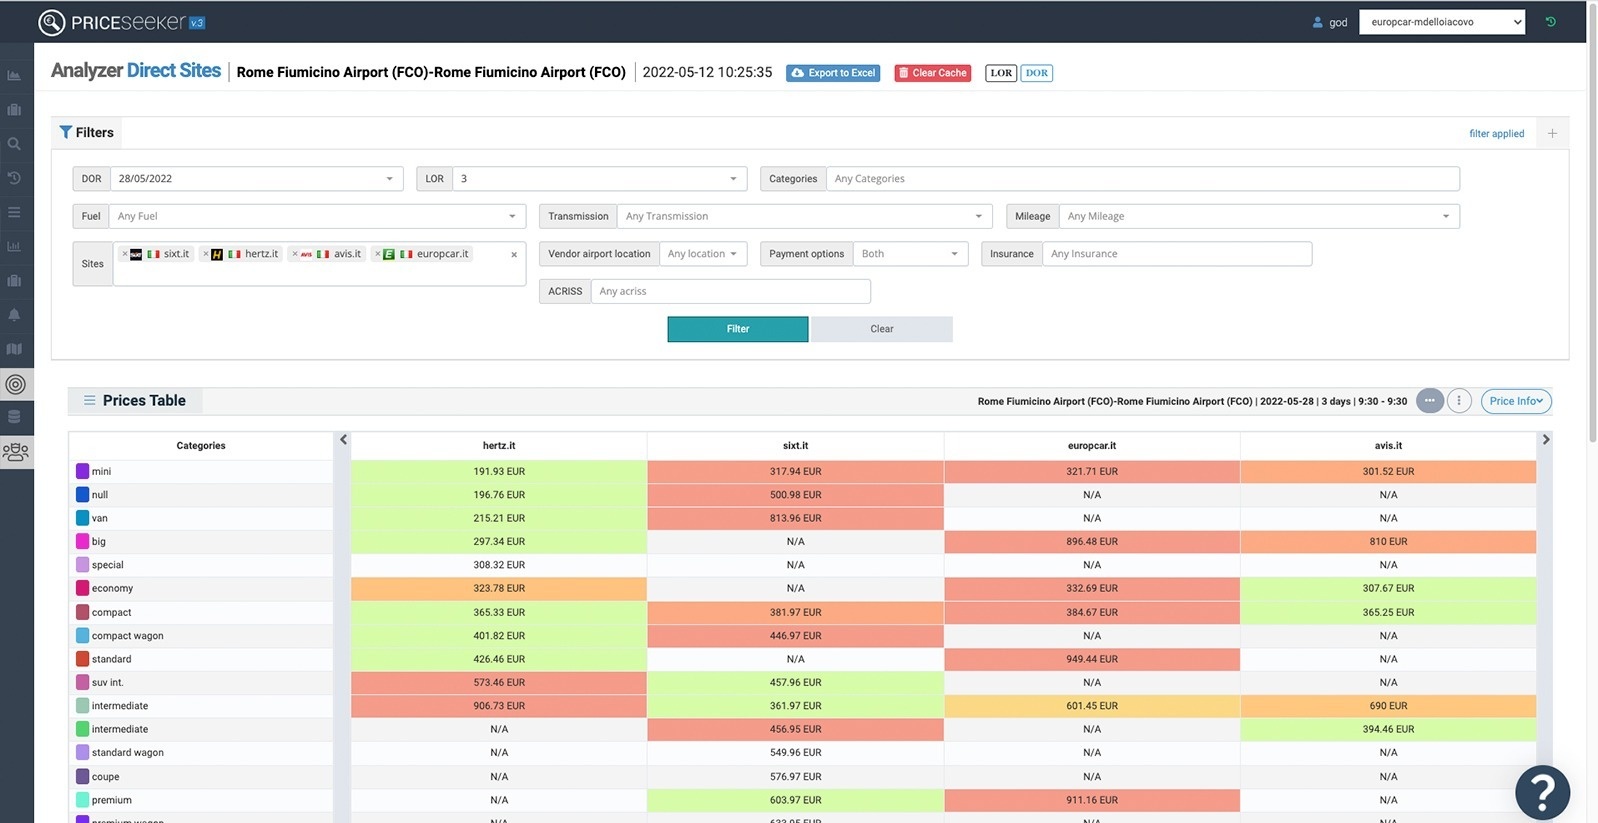
Task: Click the ACRISS input field
Action: pyautogui.click(x=731, y=291)
